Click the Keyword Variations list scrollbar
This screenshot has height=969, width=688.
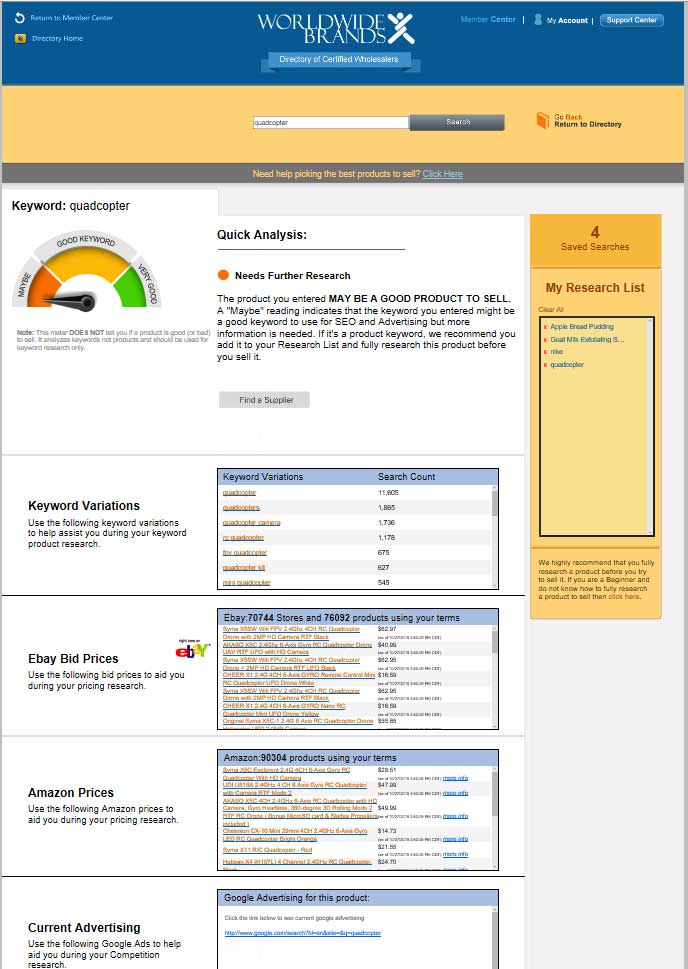point(495,536)
